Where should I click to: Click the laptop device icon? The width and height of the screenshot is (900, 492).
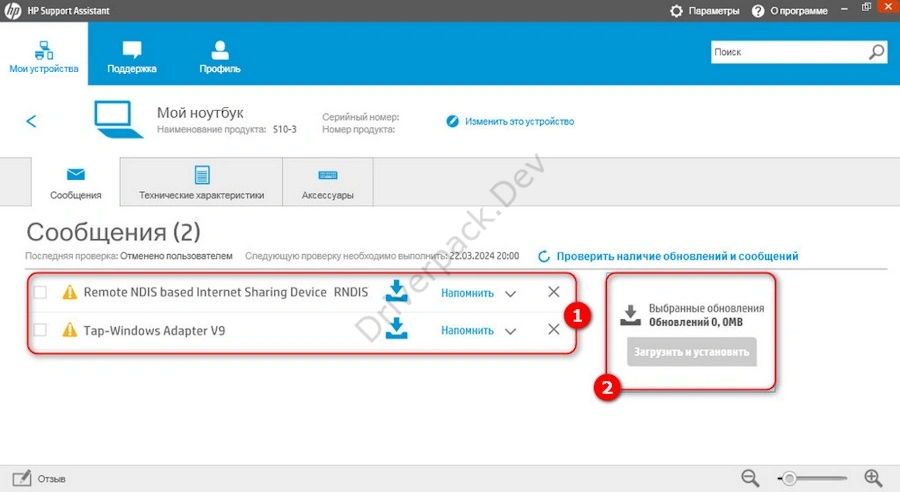coord(118,119)
